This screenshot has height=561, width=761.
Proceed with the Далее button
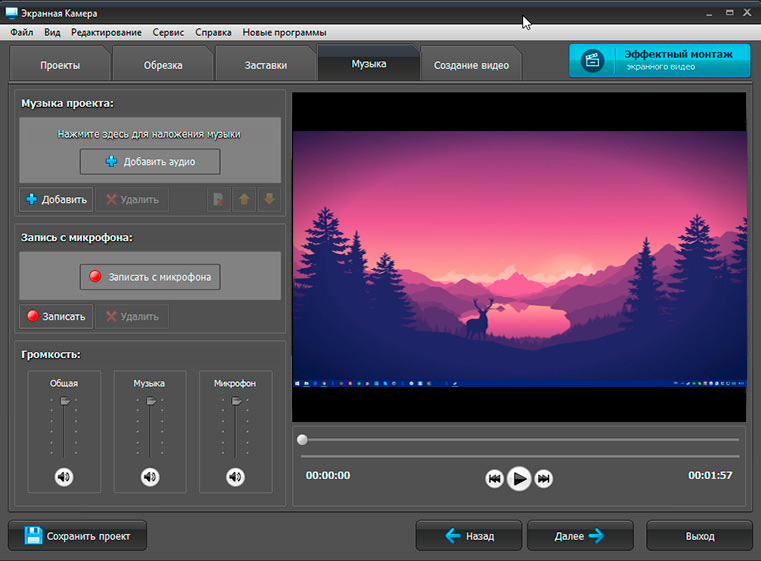pyautogui.click(x=580, y=536)
